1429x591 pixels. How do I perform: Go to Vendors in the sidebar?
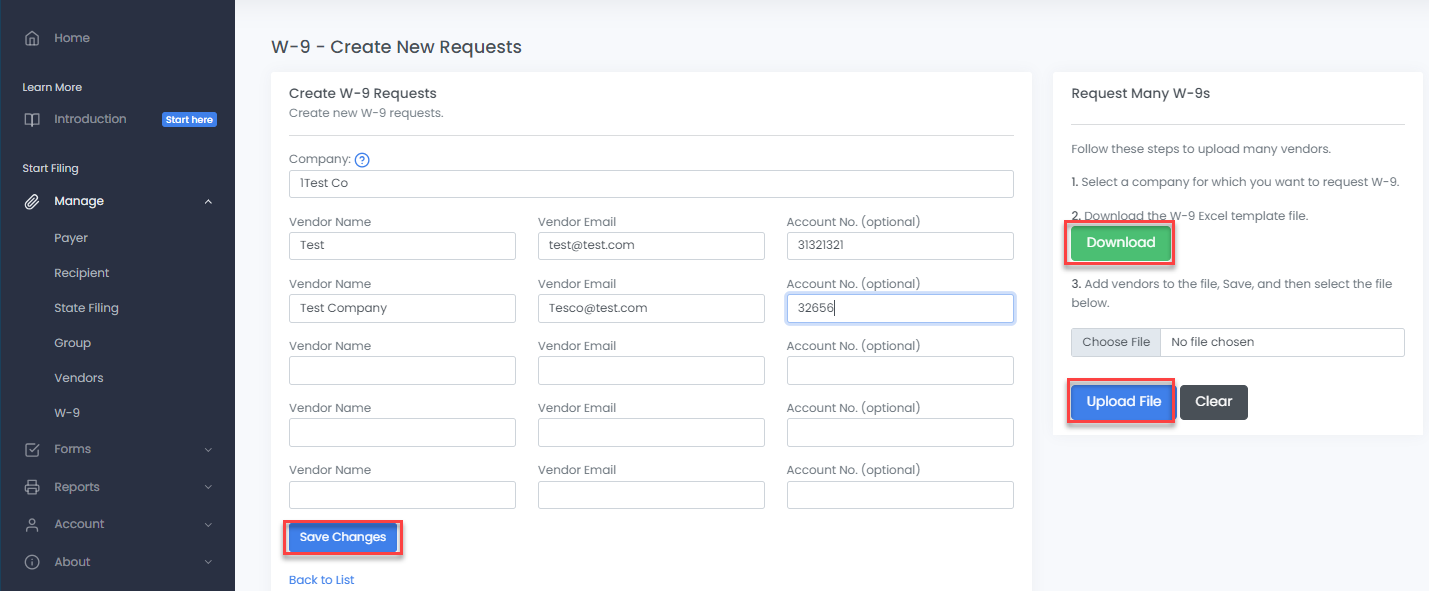79,378
